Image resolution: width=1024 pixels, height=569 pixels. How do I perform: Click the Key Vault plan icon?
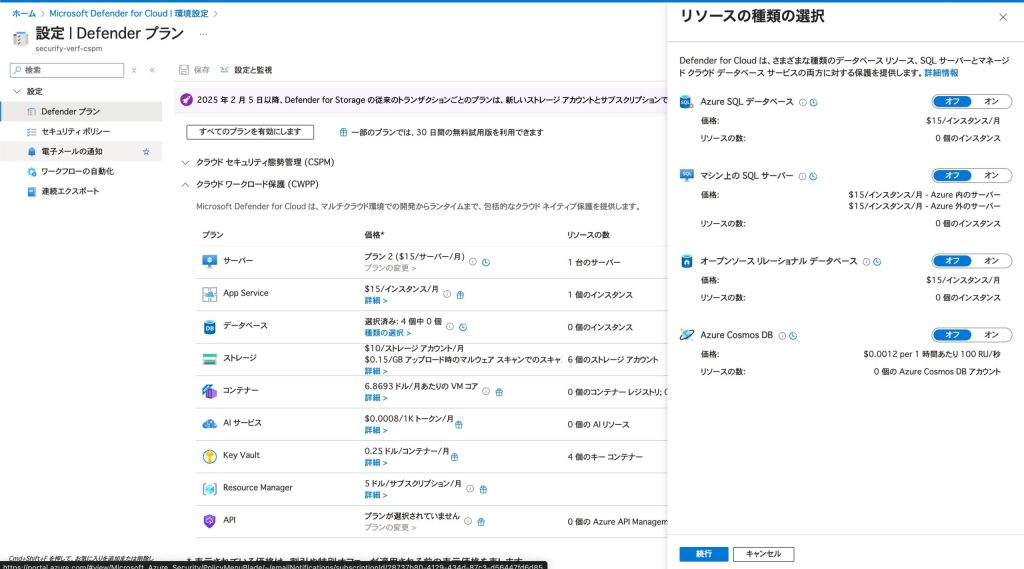209,456
